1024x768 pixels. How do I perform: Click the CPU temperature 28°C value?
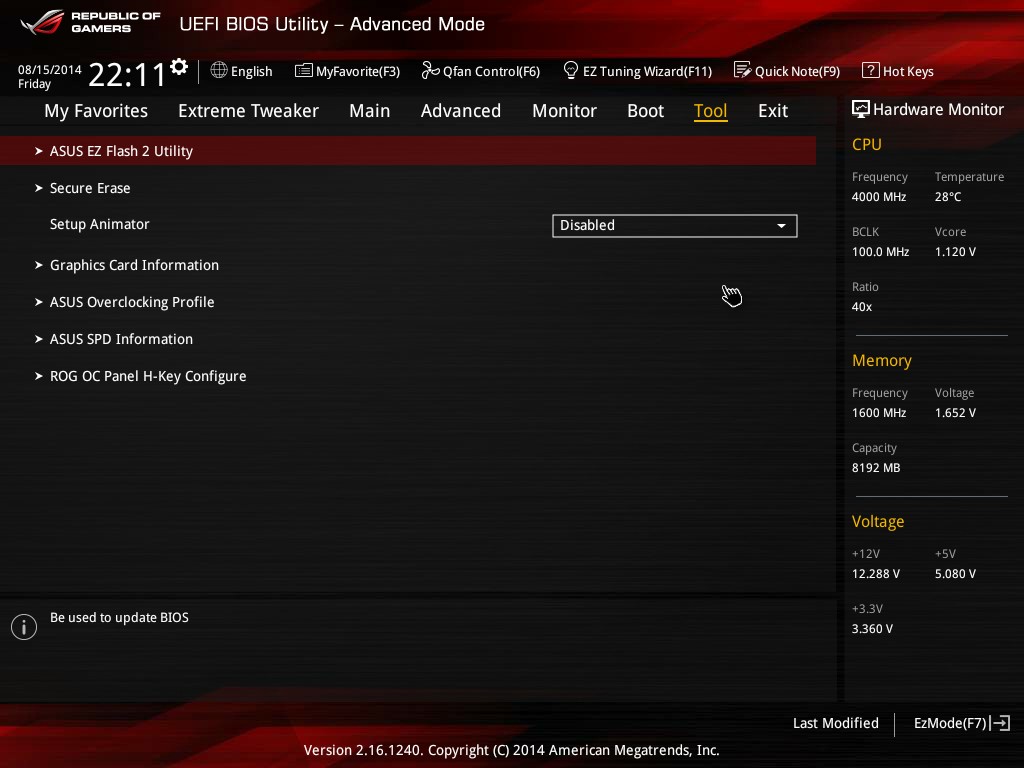(x=948, y=197)
